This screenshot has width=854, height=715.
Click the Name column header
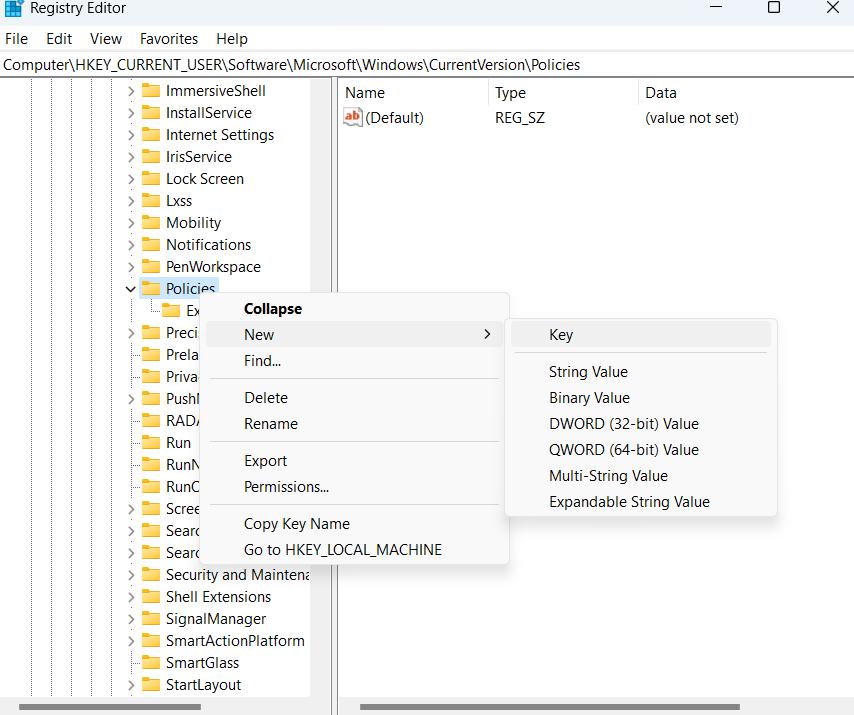365,92
